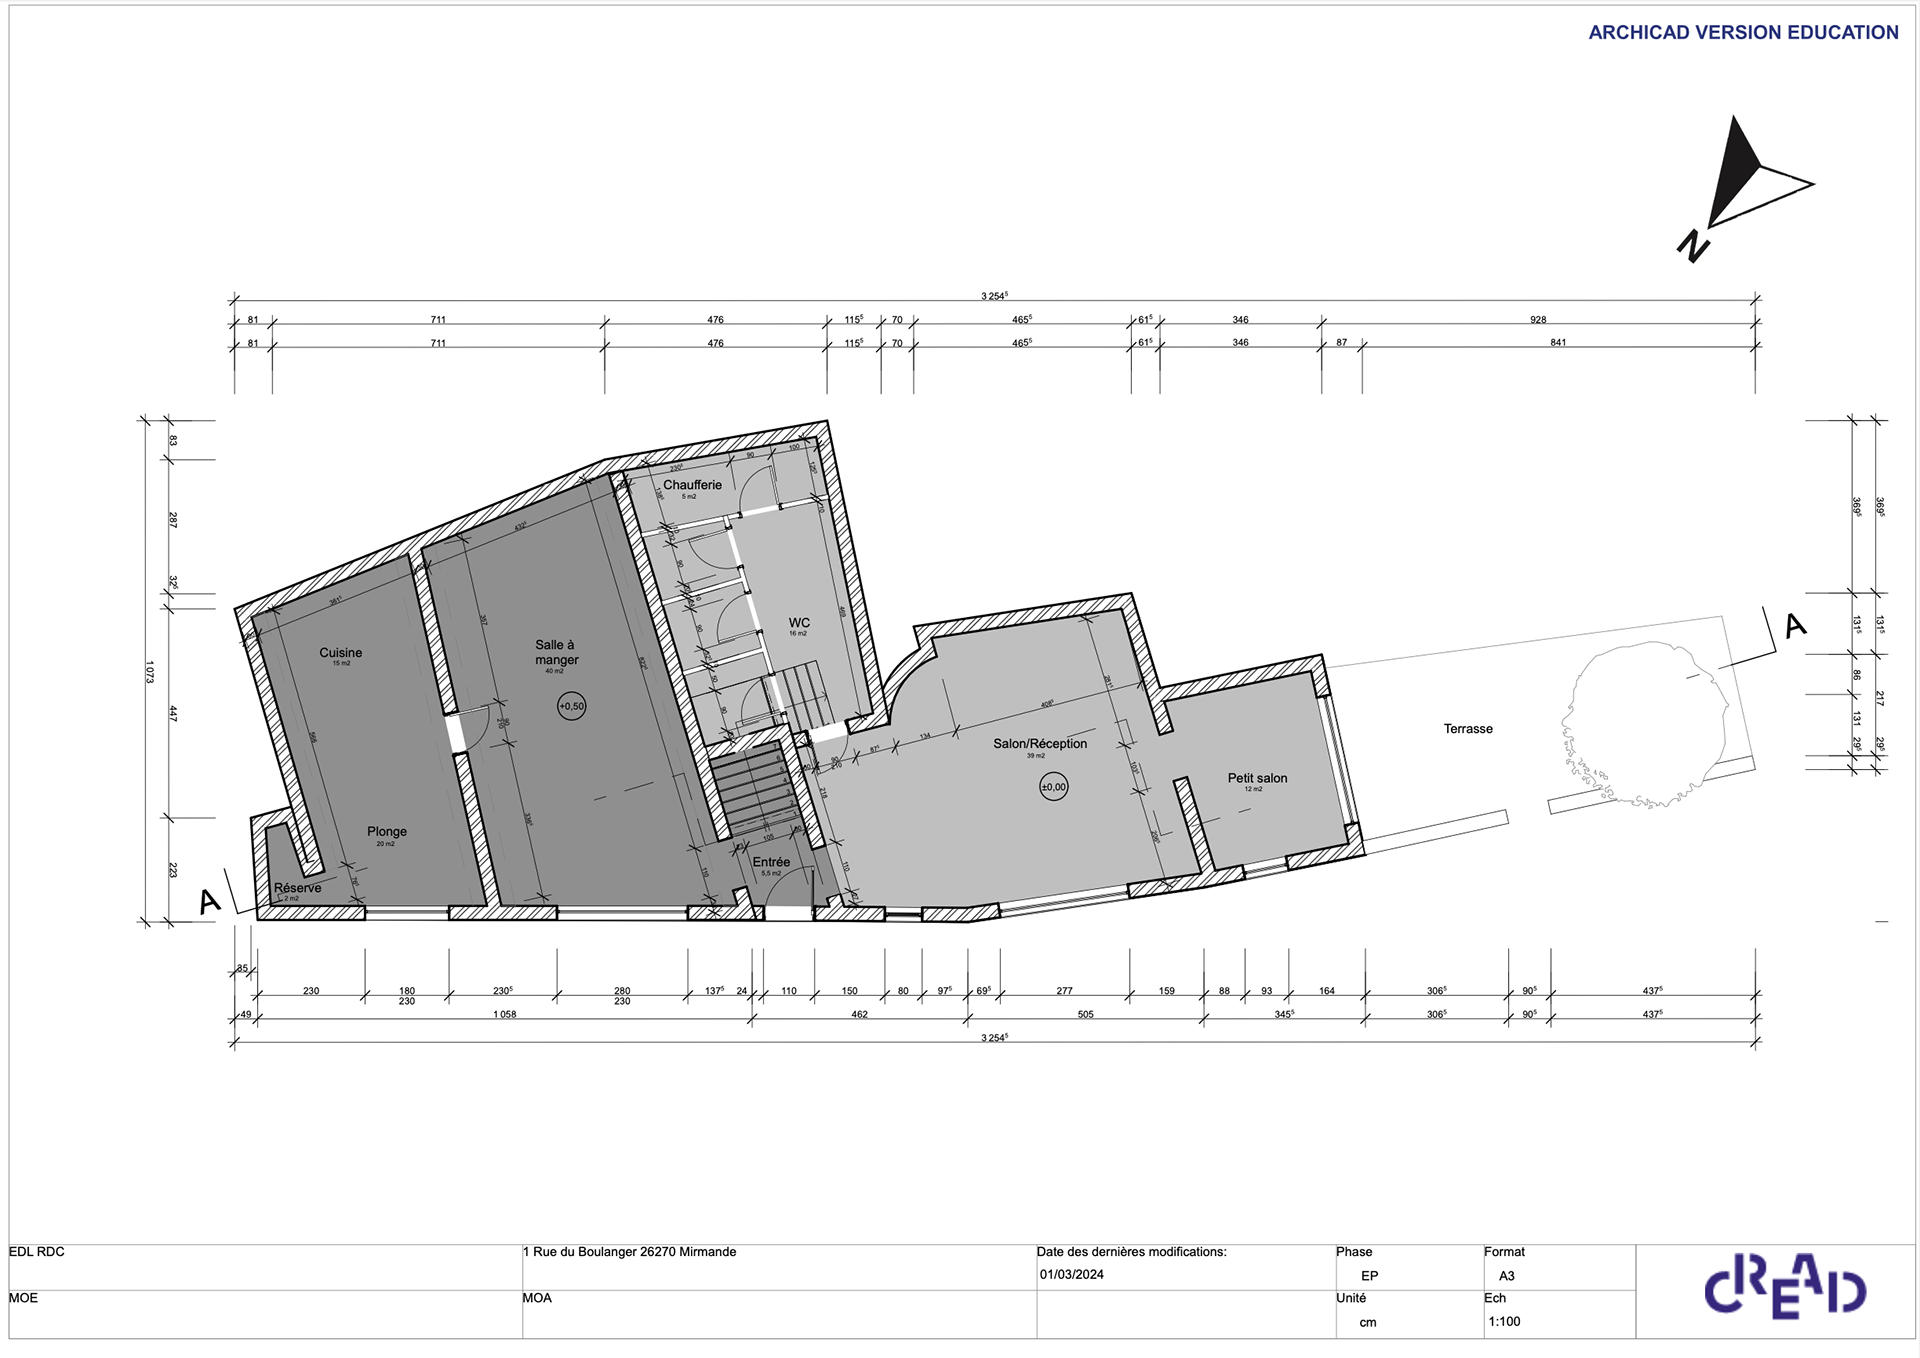The image size is (1920, 1358).
Task: Select the Salon/Réception room label
Action: pos(1040,744)
